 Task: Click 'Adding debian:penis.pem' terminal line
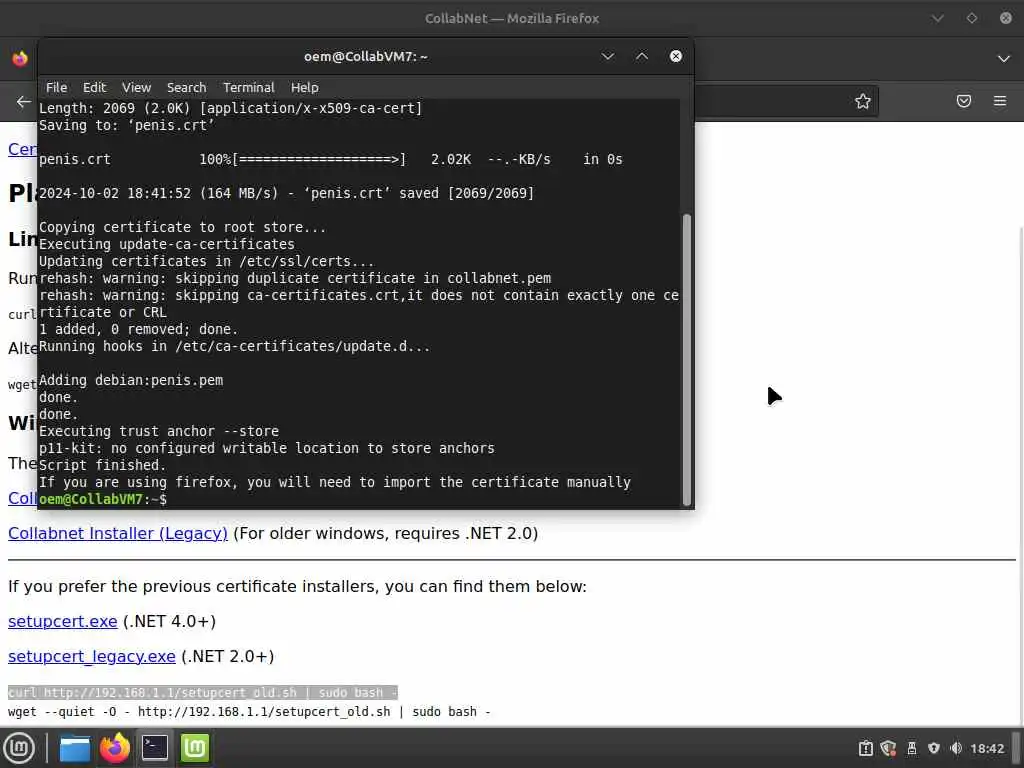pyautogui.click(x=131, y=380)
